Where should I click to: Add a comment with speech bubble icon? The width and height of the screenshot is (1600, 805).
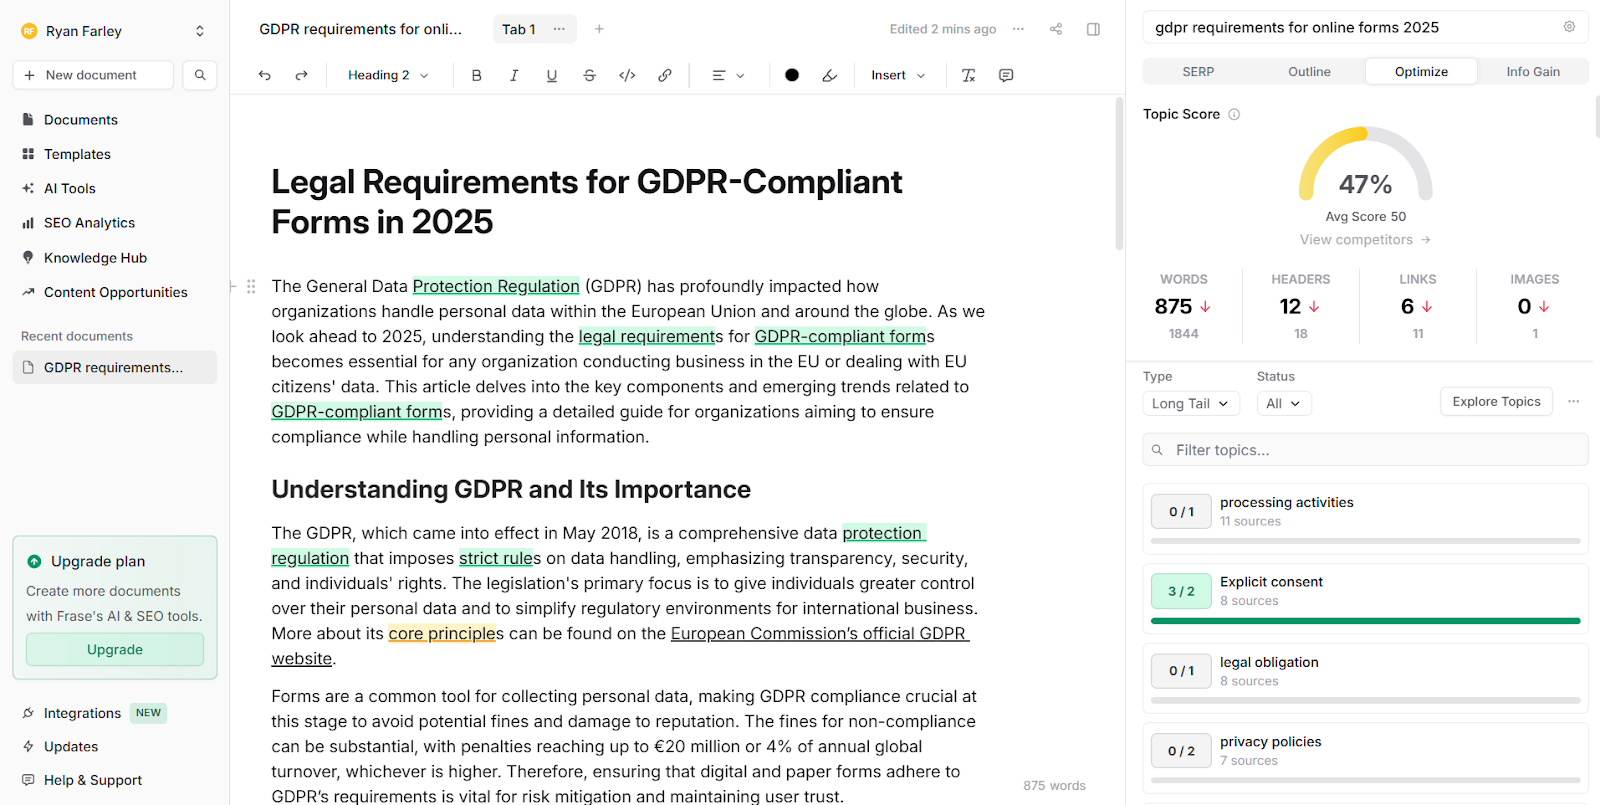(1006, 75)
